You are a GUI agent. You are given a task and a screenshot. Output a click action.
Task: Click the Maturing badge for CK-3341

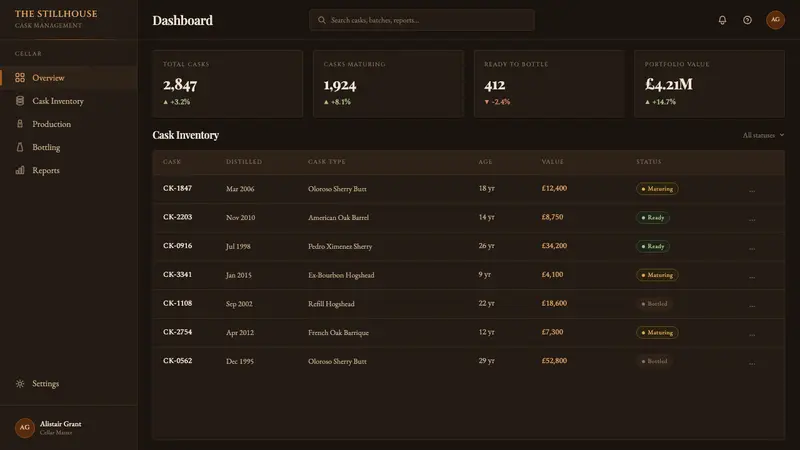657,275
